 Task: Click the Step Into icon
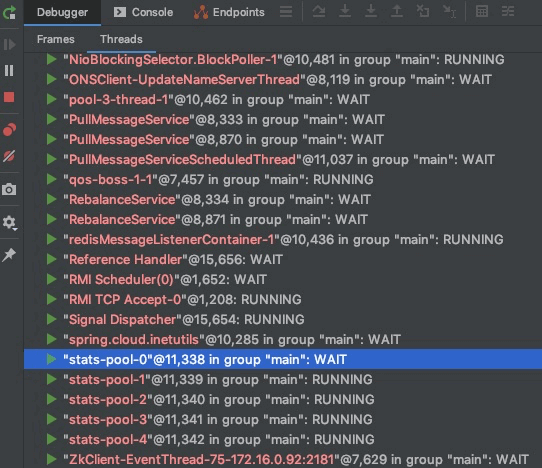point(345,11)
